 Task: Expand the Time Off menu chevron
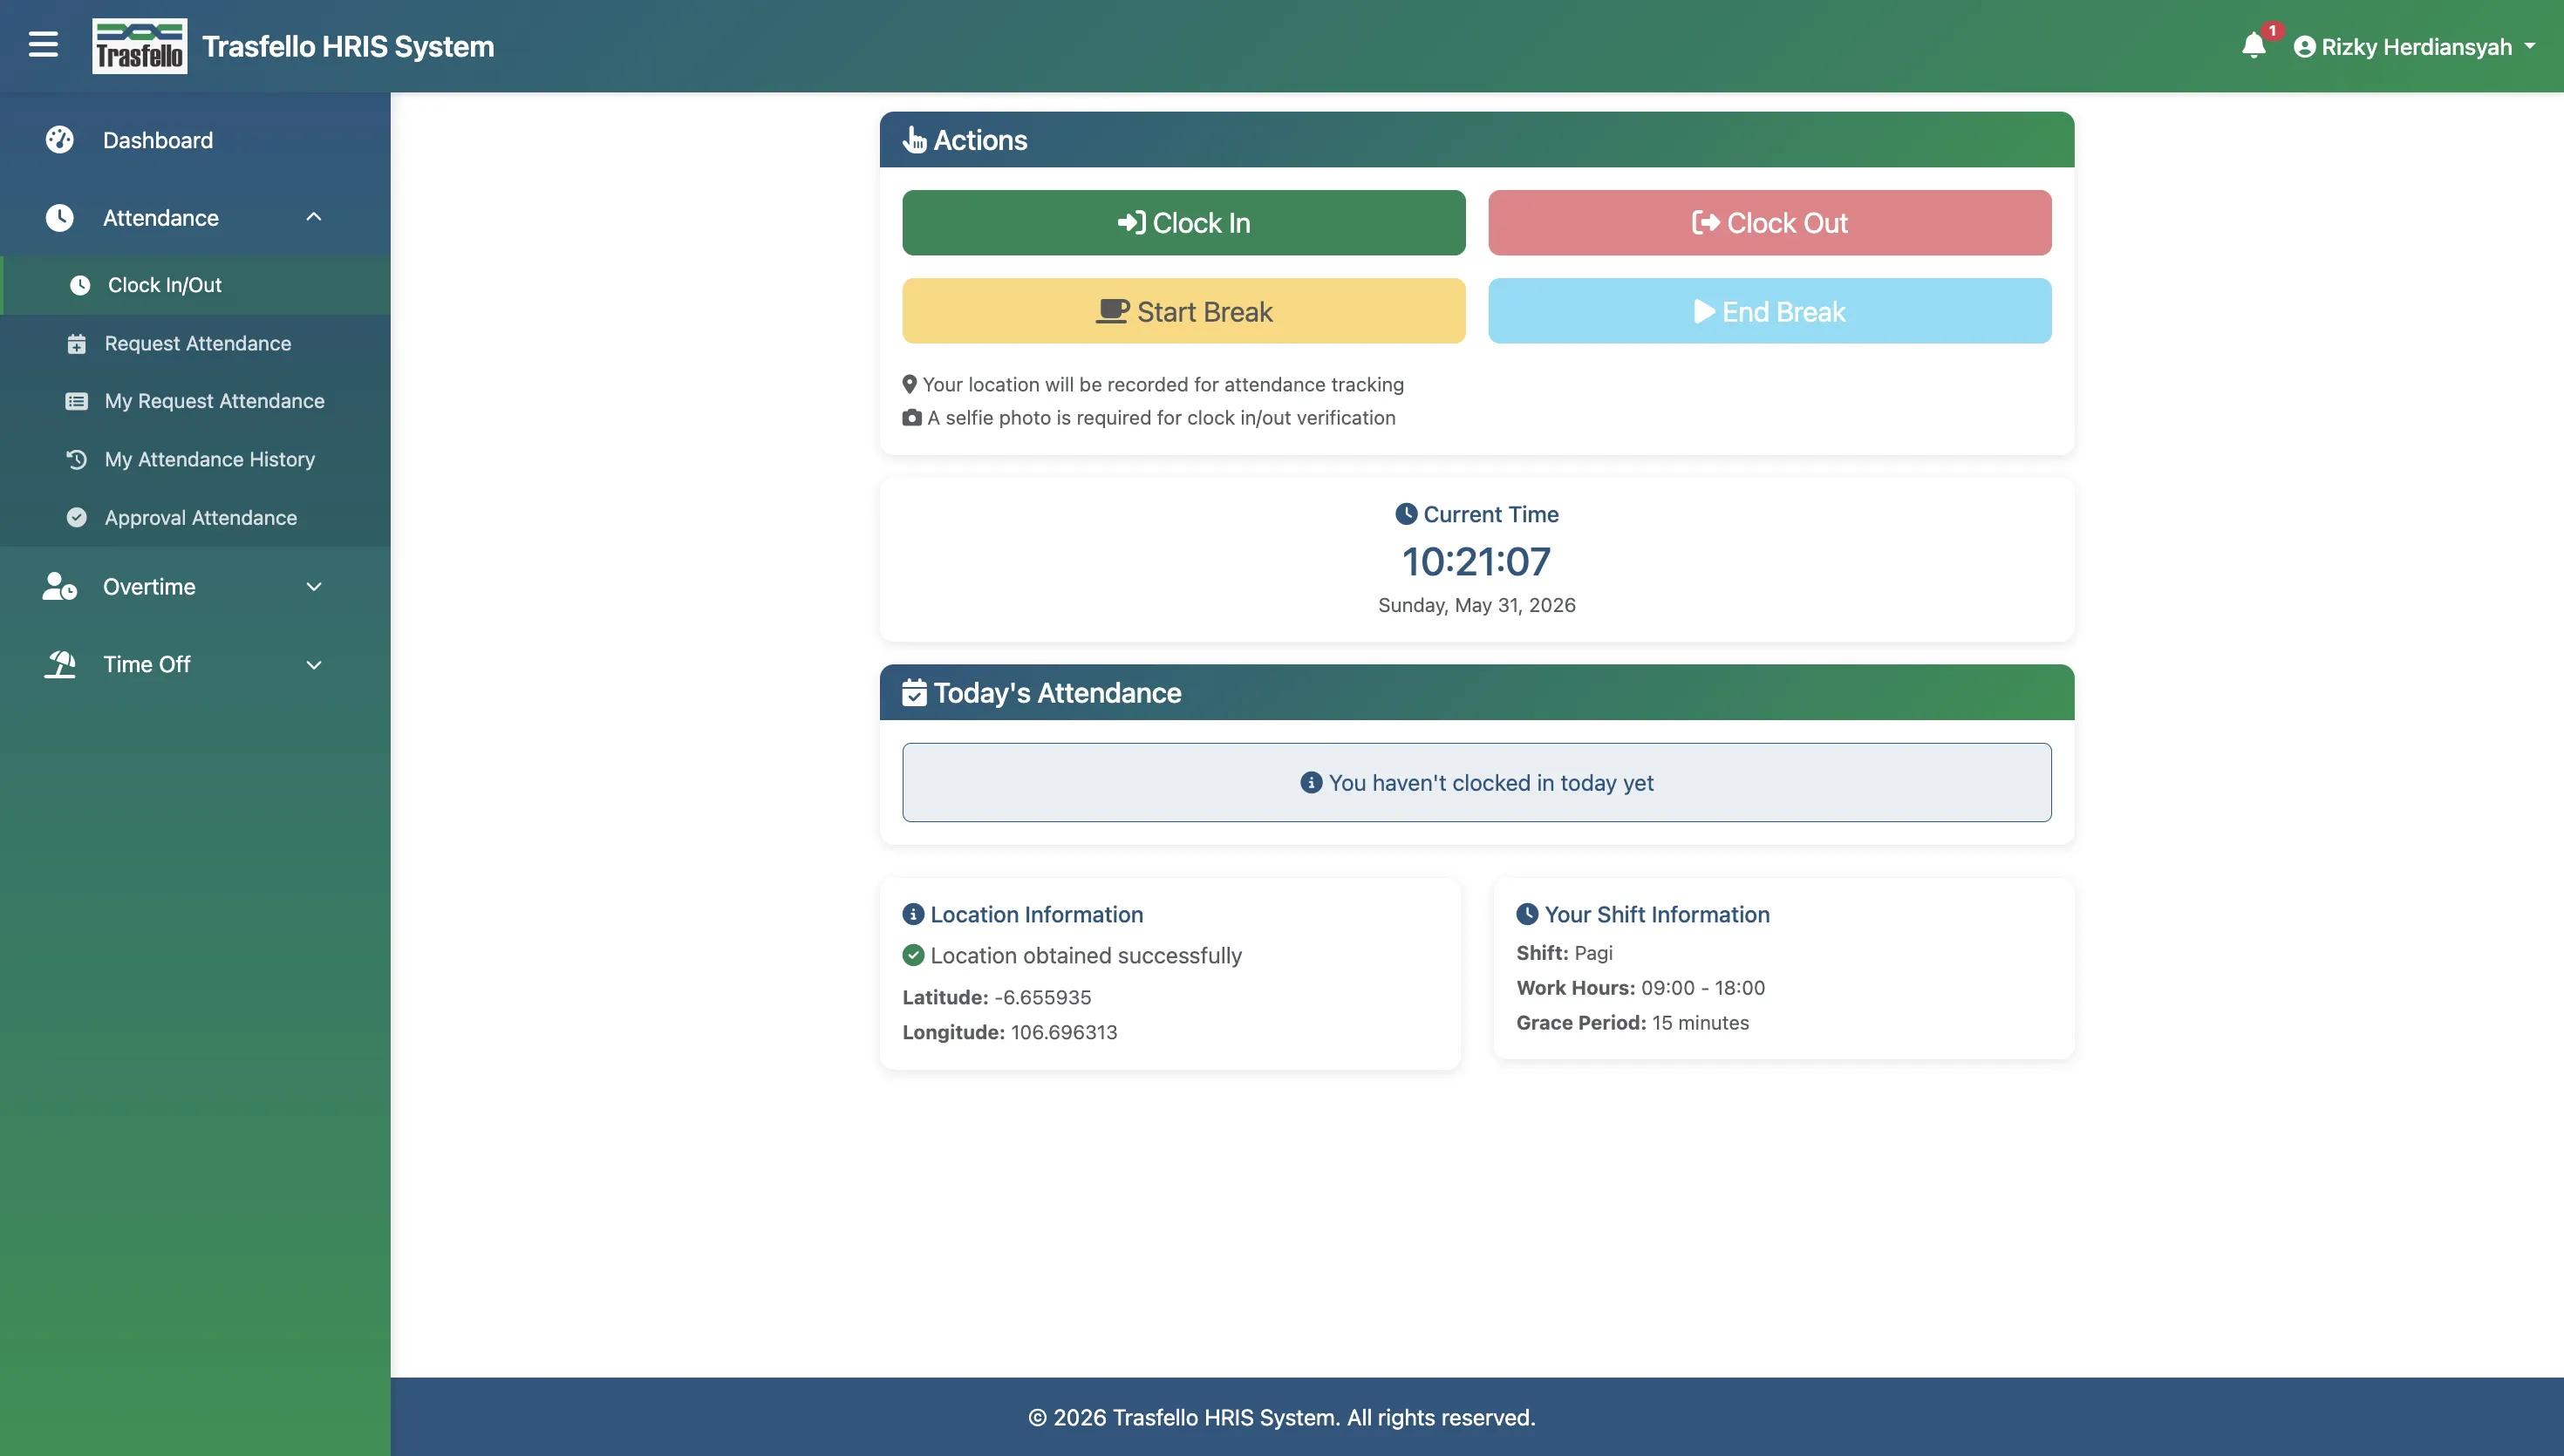pyautogui.click(x=313, y=665)
